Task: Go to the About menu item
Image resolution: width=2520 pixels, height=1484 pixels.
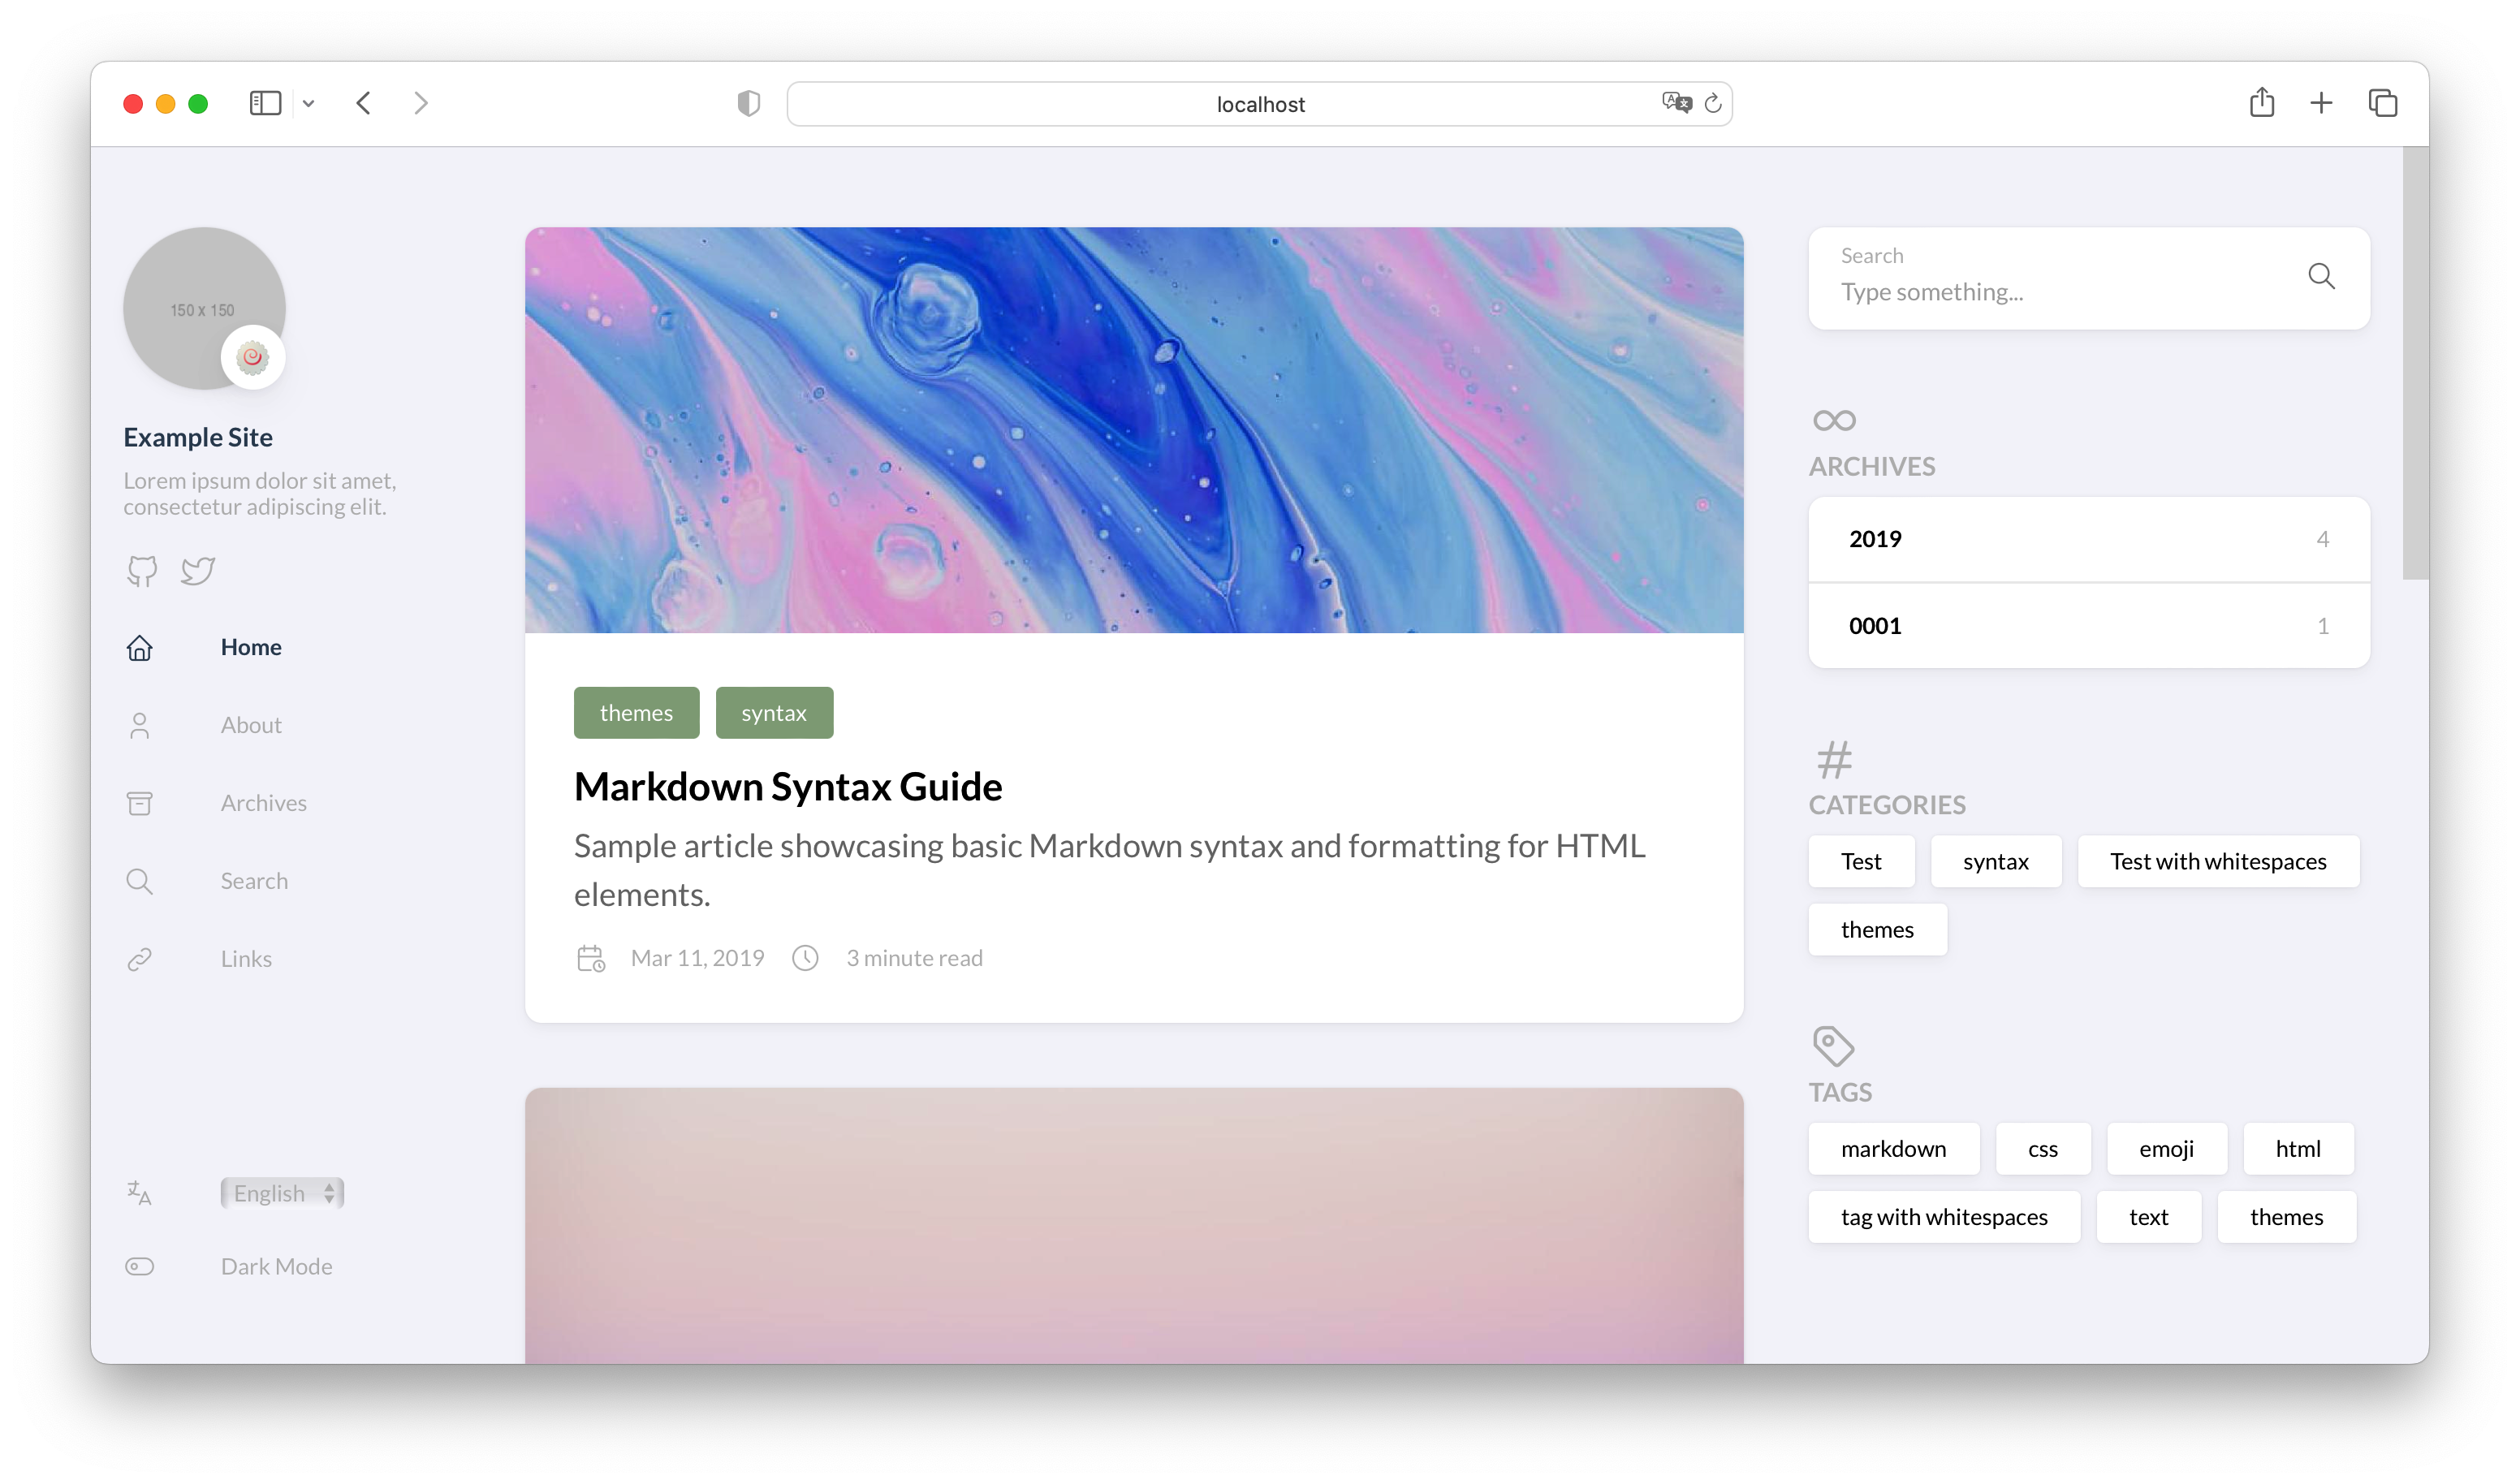Action: (251, 725)
